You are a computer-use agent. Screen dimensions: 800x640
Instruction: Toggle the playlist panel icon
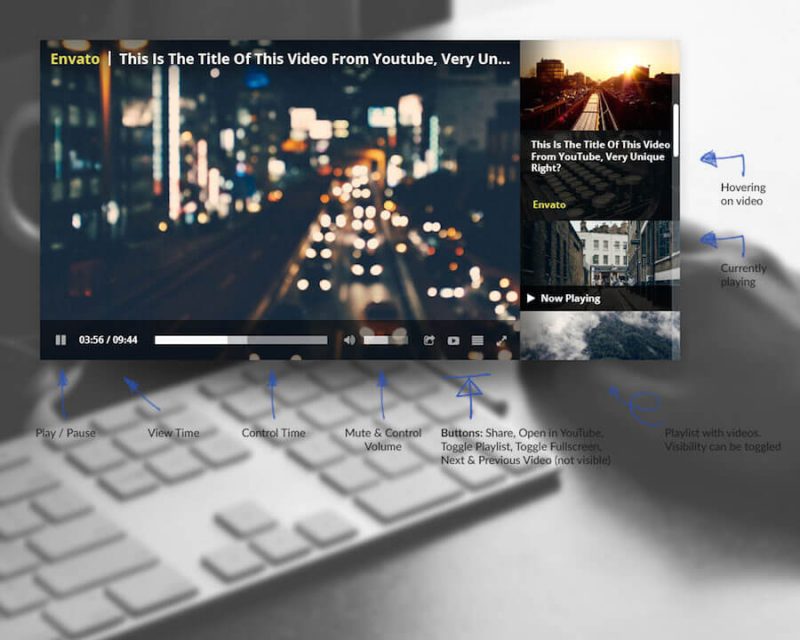click(x=478, y=340)
